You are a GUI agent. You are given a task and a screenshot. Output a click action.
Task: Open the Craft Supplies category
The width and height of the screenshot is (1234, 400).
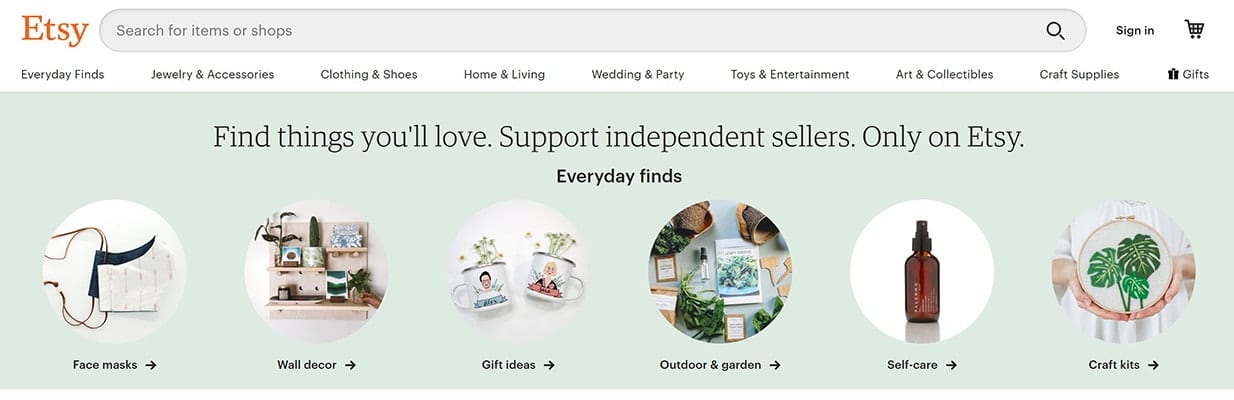pos(1079,74)
